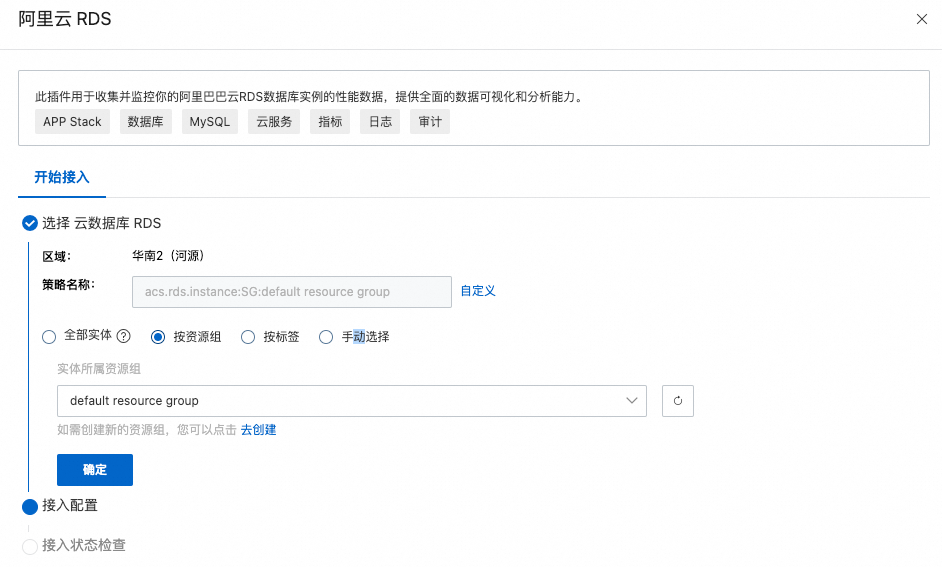
Task: Switch to the 开始接入 tab
Action: coord(62,177)
